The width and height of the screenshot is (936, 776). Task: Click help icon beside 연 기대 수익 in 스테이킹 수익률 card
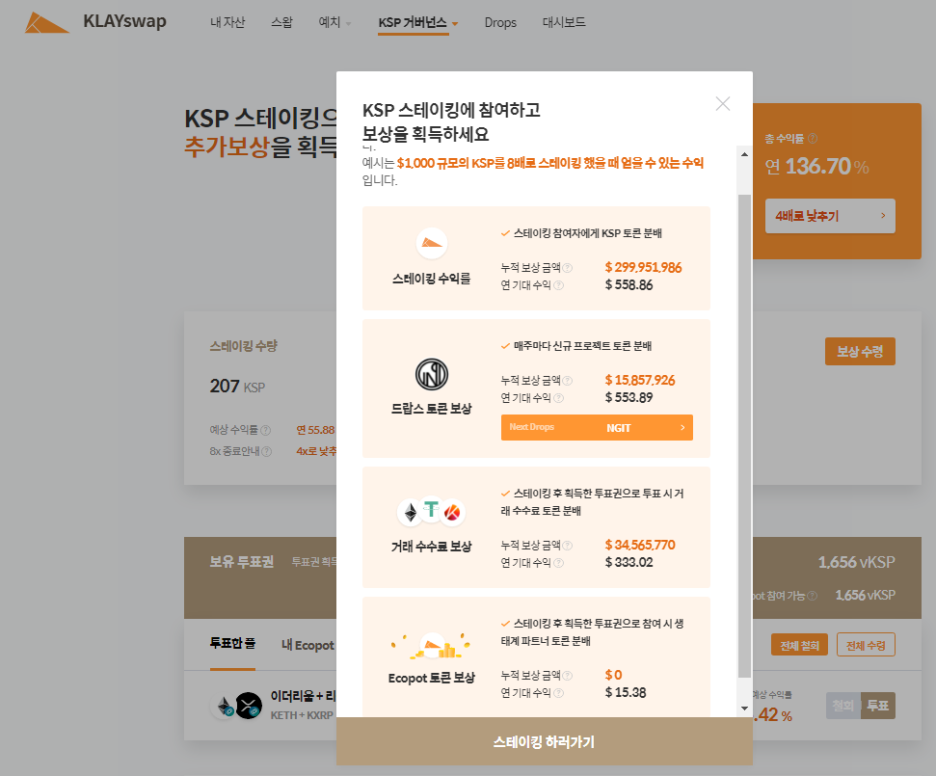(x=558, y=285)
